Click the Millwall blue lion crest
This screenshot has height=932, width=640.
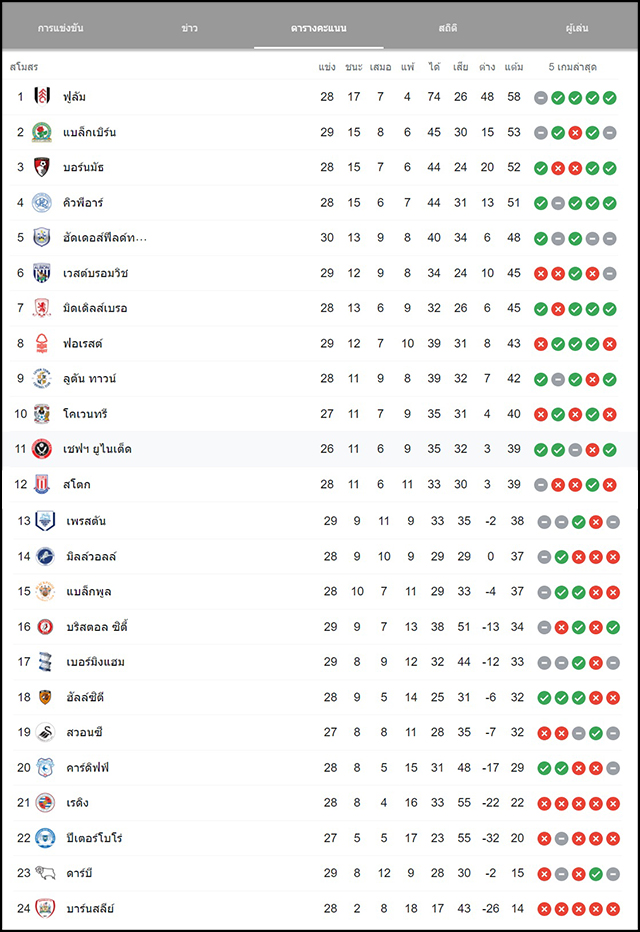45,556
